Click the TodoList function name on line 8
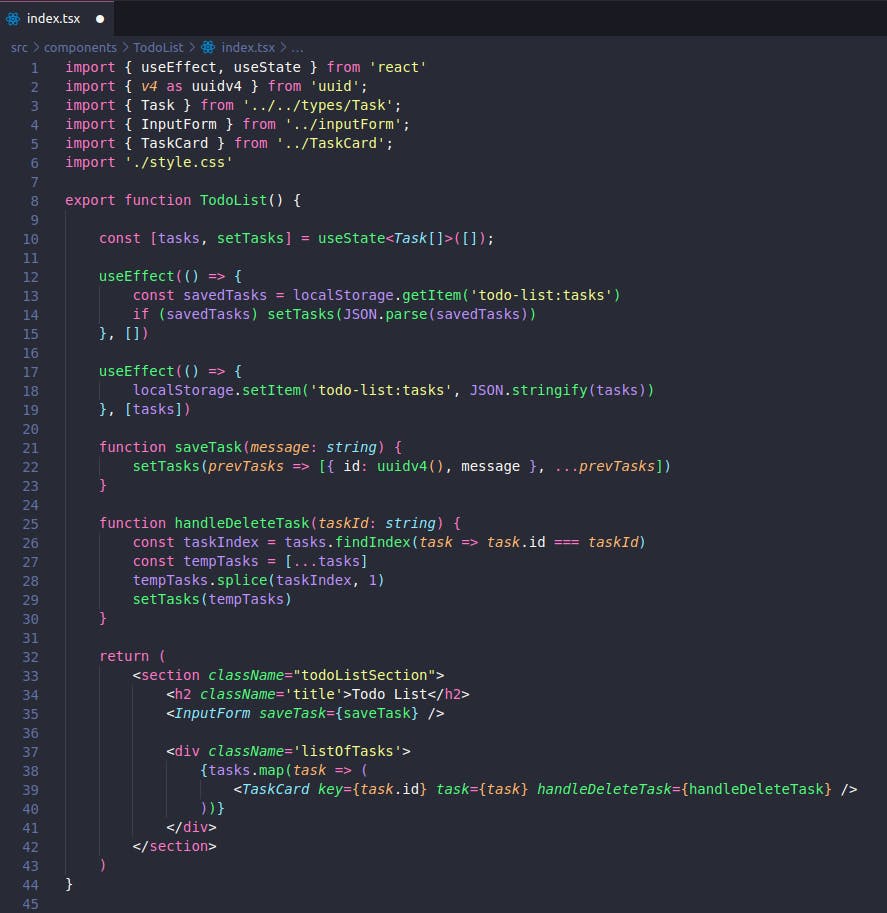 [234, 200]
